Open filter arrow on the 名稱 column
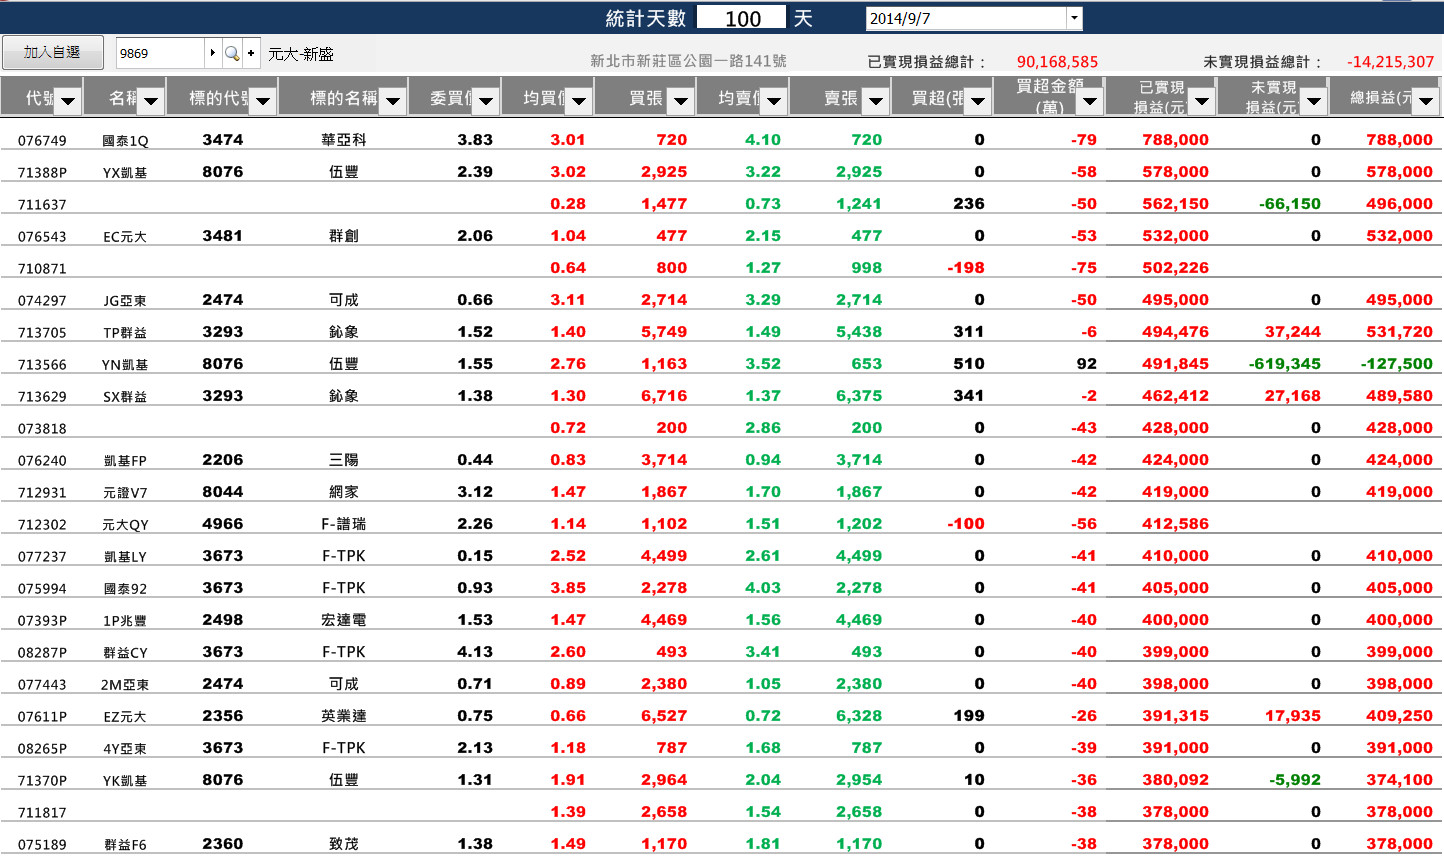Screen dimensions: 1444x857 point(151,100)
